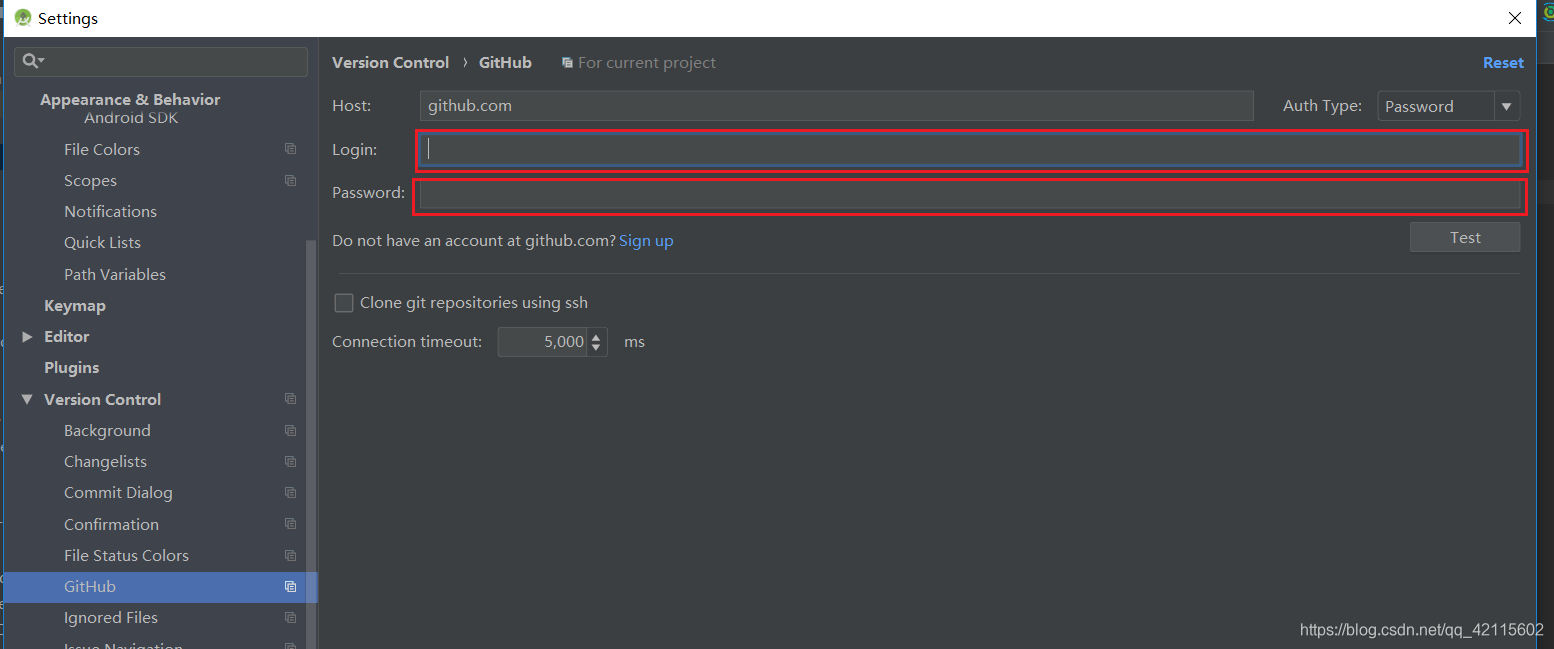Click the project icon next to Version Control
1554x649 pixels.
tap(290, 399)
